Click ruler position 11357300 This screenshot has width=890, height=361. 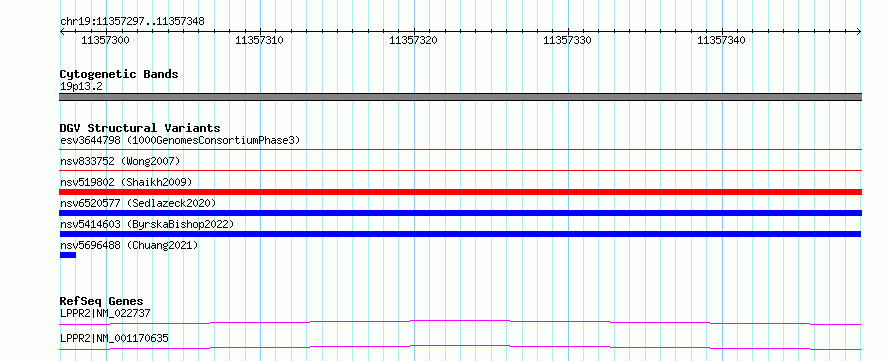click(x=106, y=40)
